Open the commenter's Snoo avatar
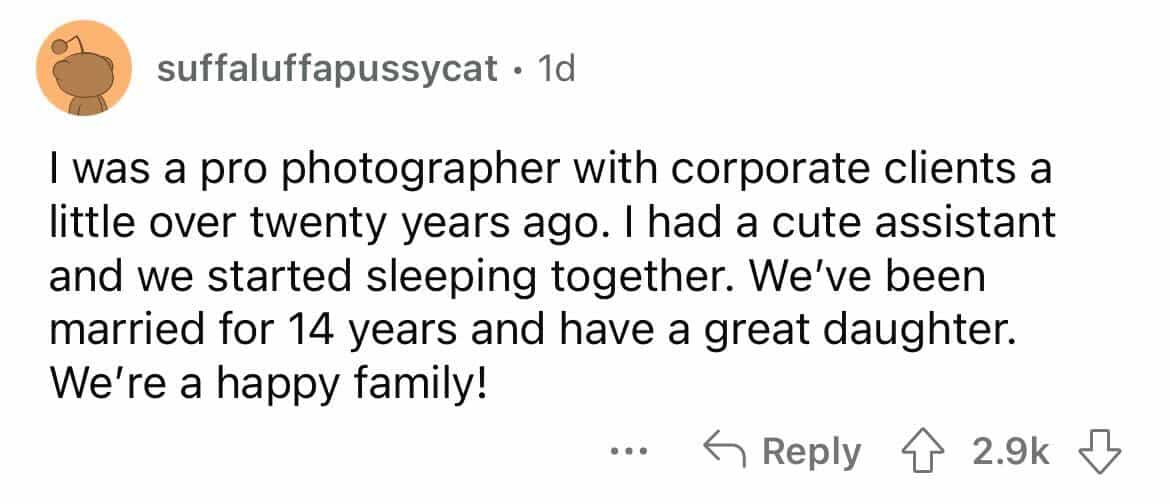The height and width of the screenshot is (504, 1170). (x=84, y=69)
